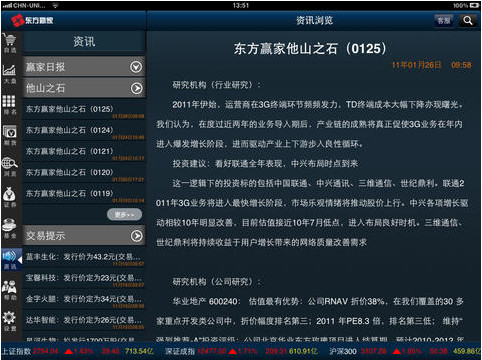Open the 交易提示 section arrow

(x=136, y=236)
